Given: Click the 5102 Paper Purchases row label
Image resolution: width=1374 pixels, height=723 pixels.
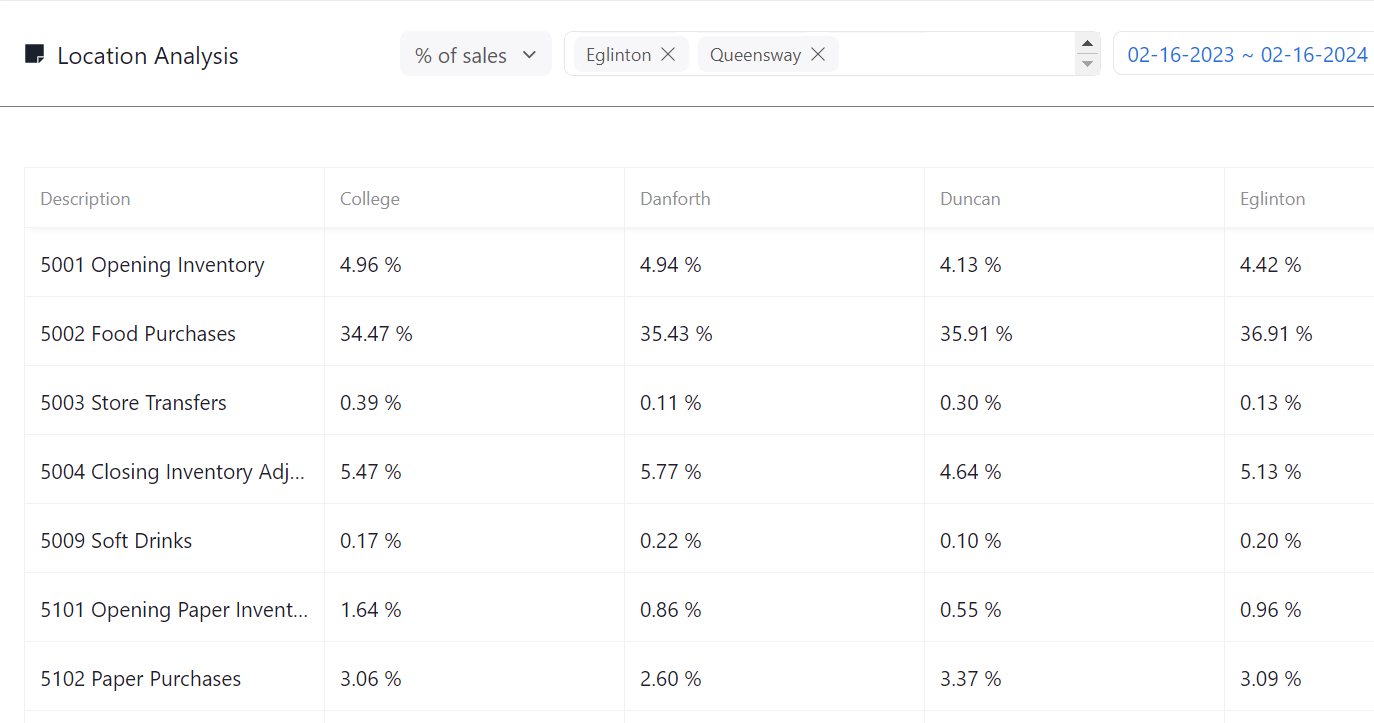Looking at the screenshot, I should (140, 679).
